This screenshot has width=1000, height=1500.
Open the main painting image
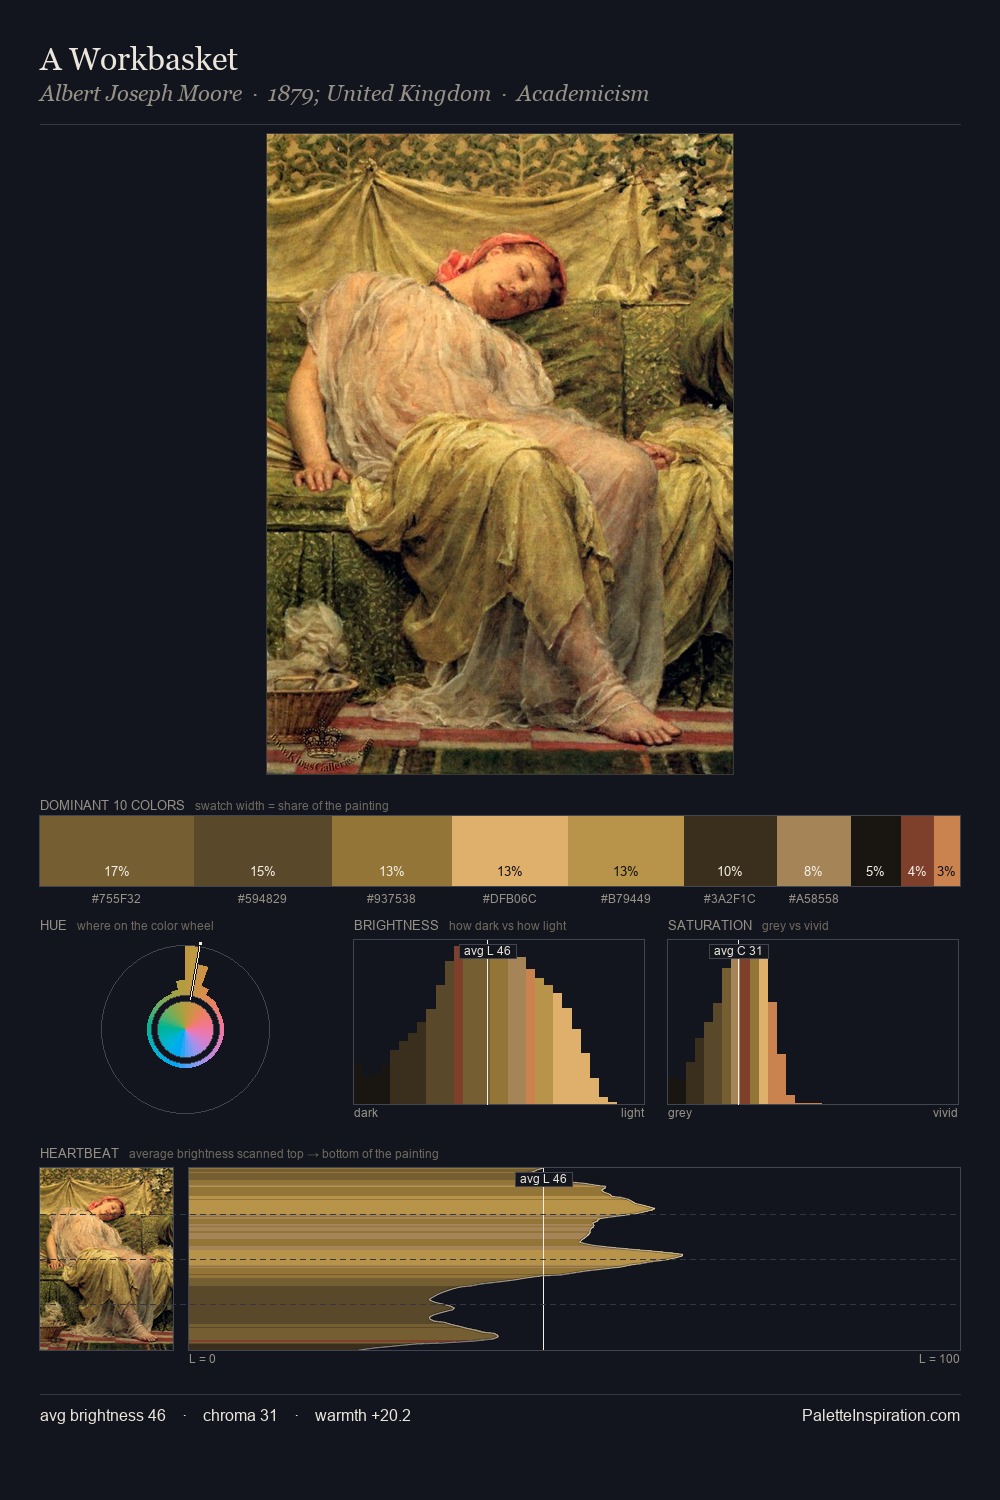pyautogui.click(x=500, y=454)
